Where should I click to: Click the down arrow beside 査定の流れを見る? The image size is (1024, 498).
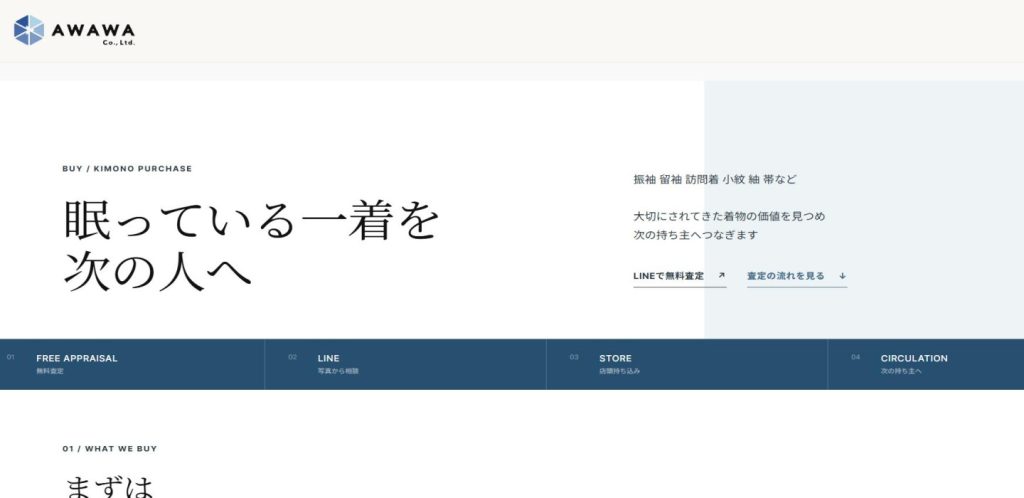[x=842, y=275]
